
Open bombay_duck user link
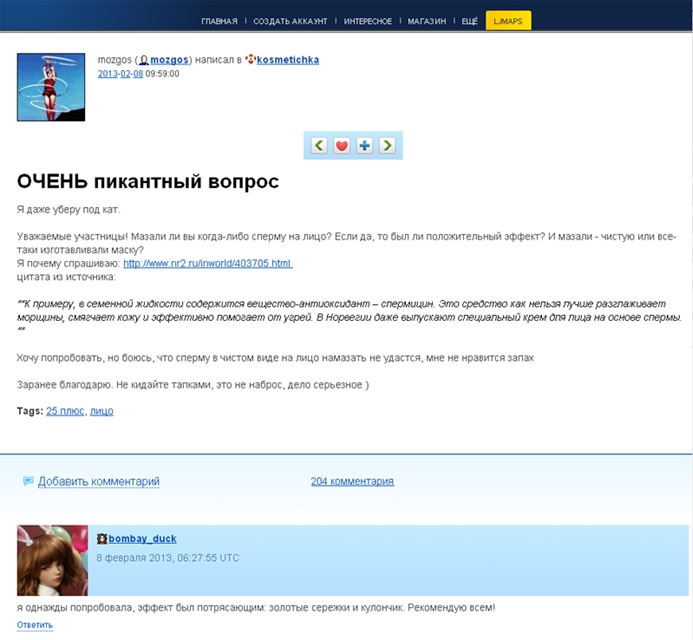(142, 539)
